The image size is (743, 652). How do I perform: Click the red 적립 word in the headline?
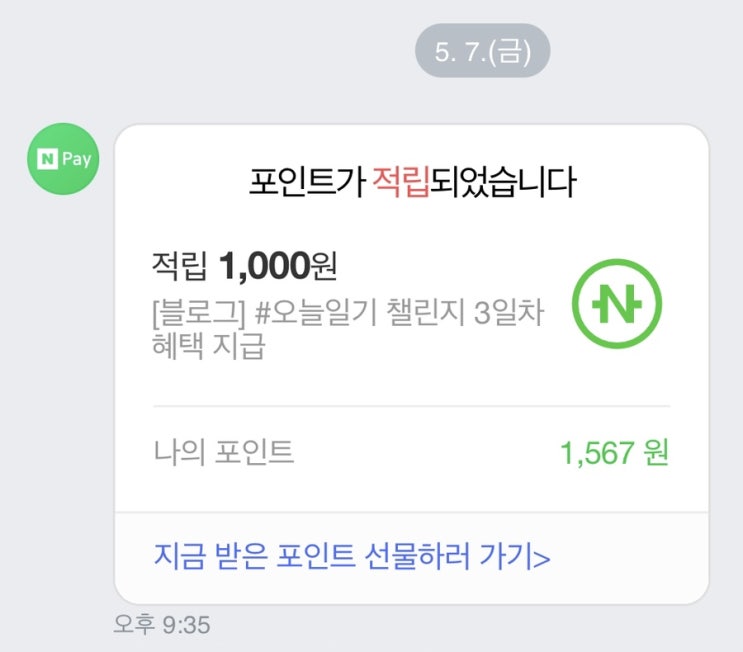pyautogui.click(x=400, y=183)
